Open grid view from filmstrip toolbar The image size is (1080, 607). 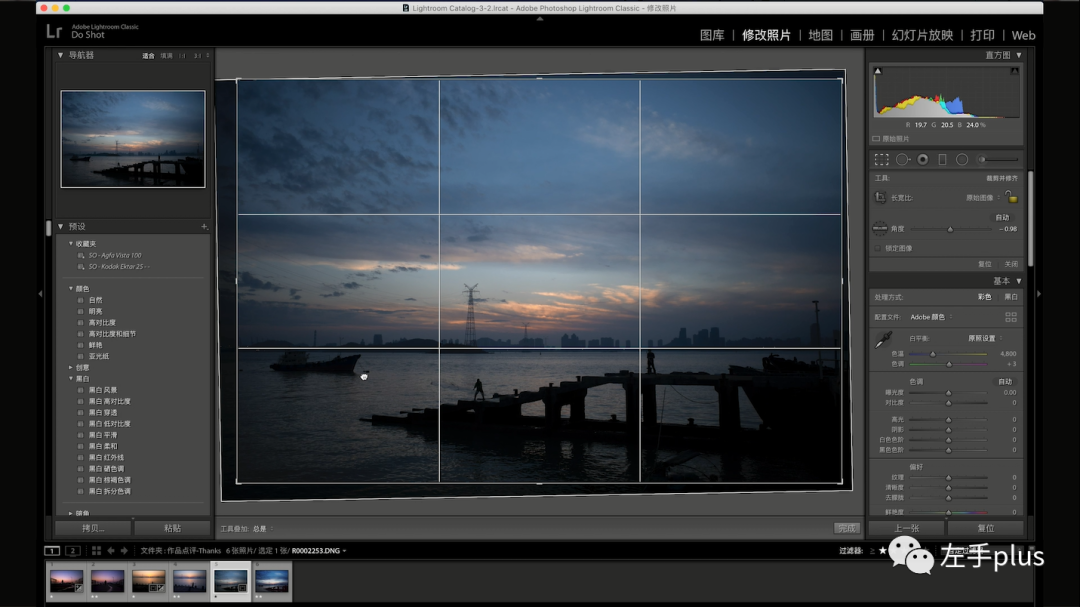point(96,551)
